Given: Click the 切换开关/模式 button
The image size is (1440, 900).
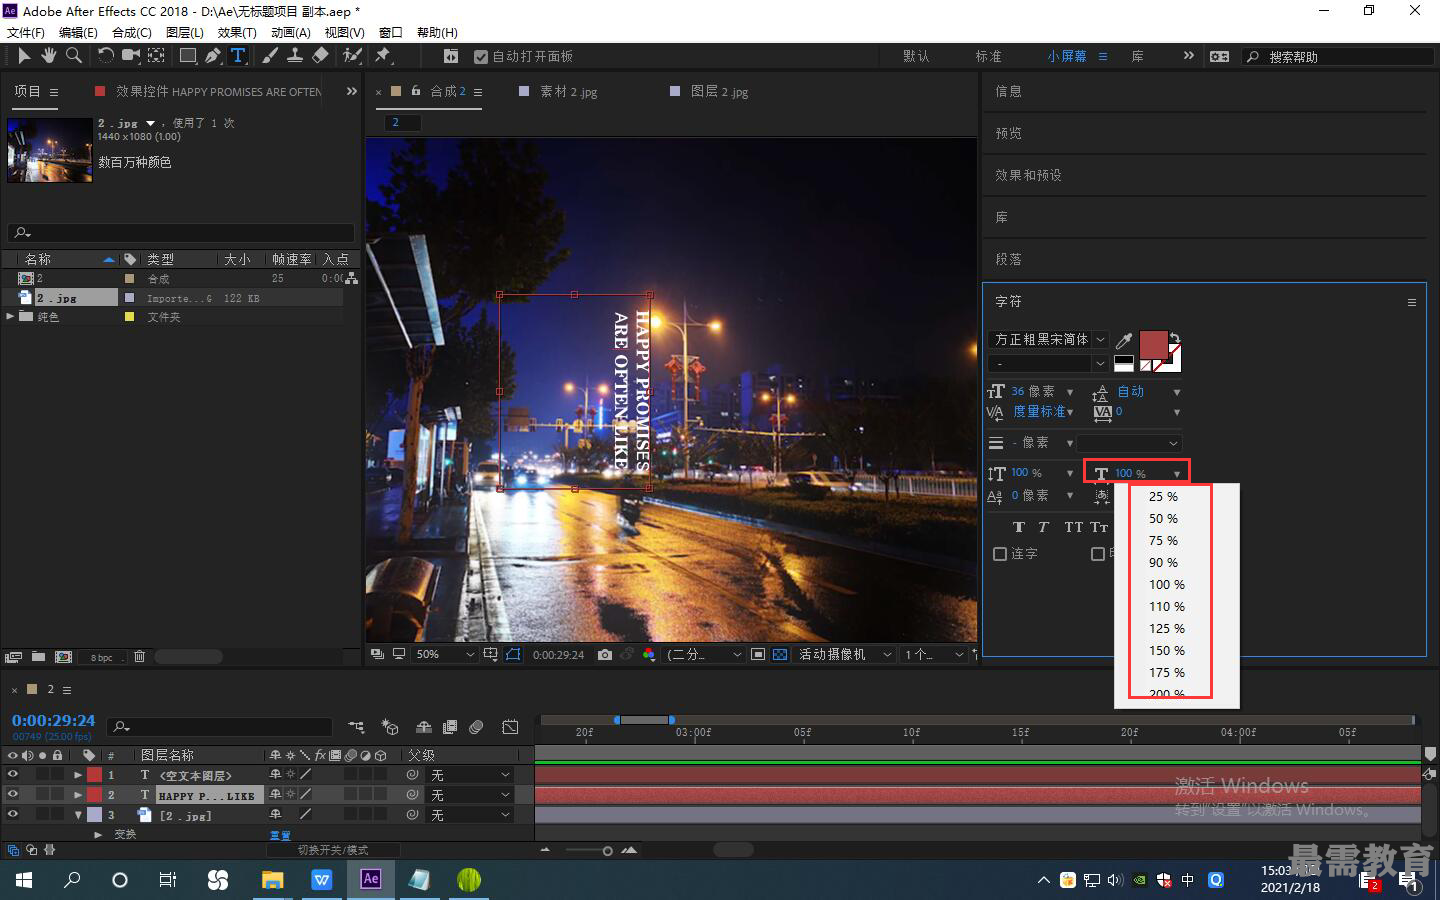Looking at the screenshot, I should tap(334, 850).
